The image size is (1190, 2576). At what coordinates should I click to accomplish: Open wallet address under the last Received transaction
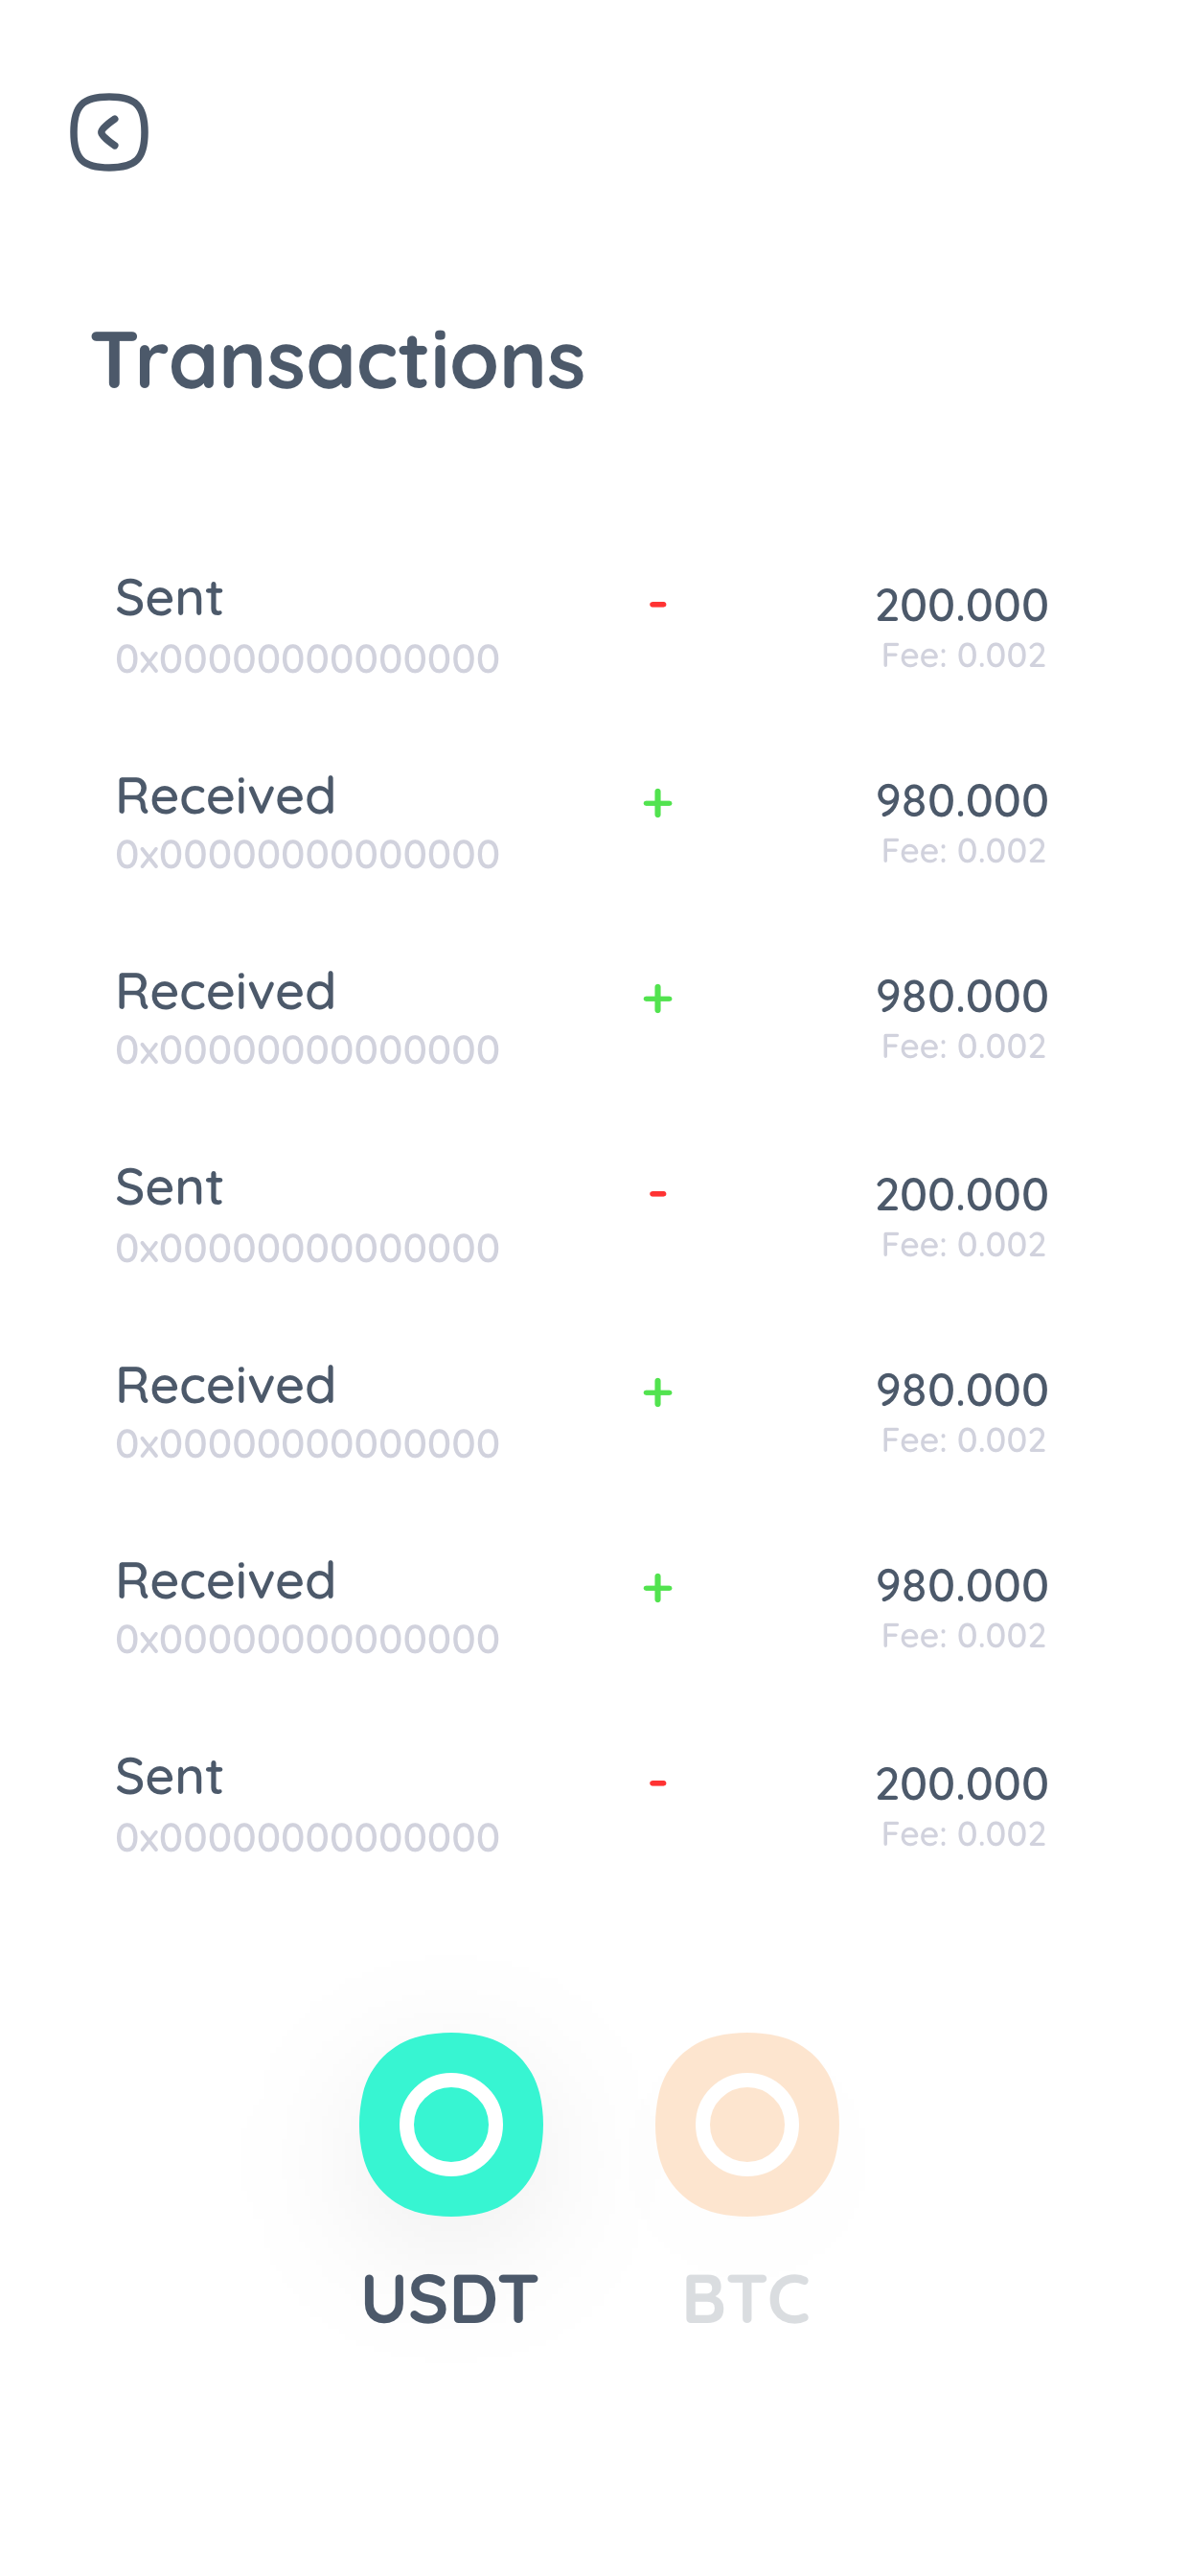click(307, 1638)
